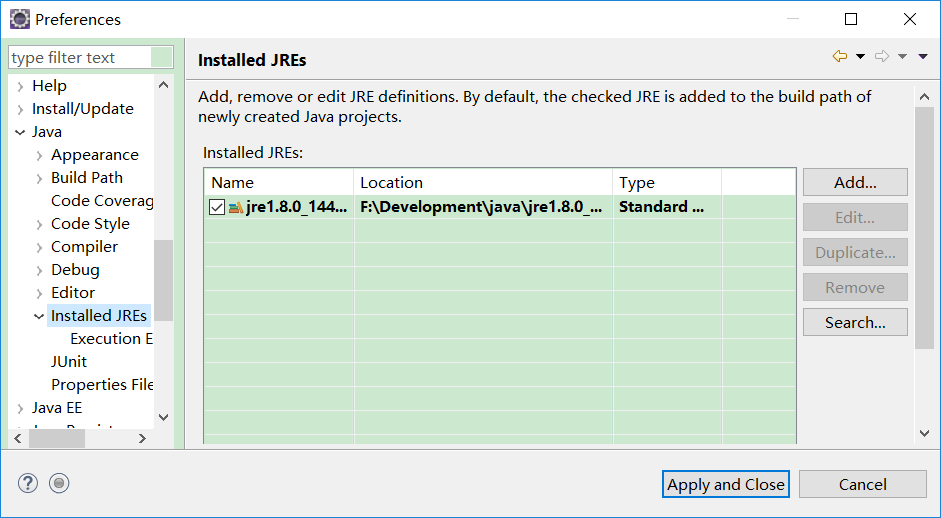This screenshot has height=518, width=941.
Task: Open the JUnit preference page
Action: [69, 362]
